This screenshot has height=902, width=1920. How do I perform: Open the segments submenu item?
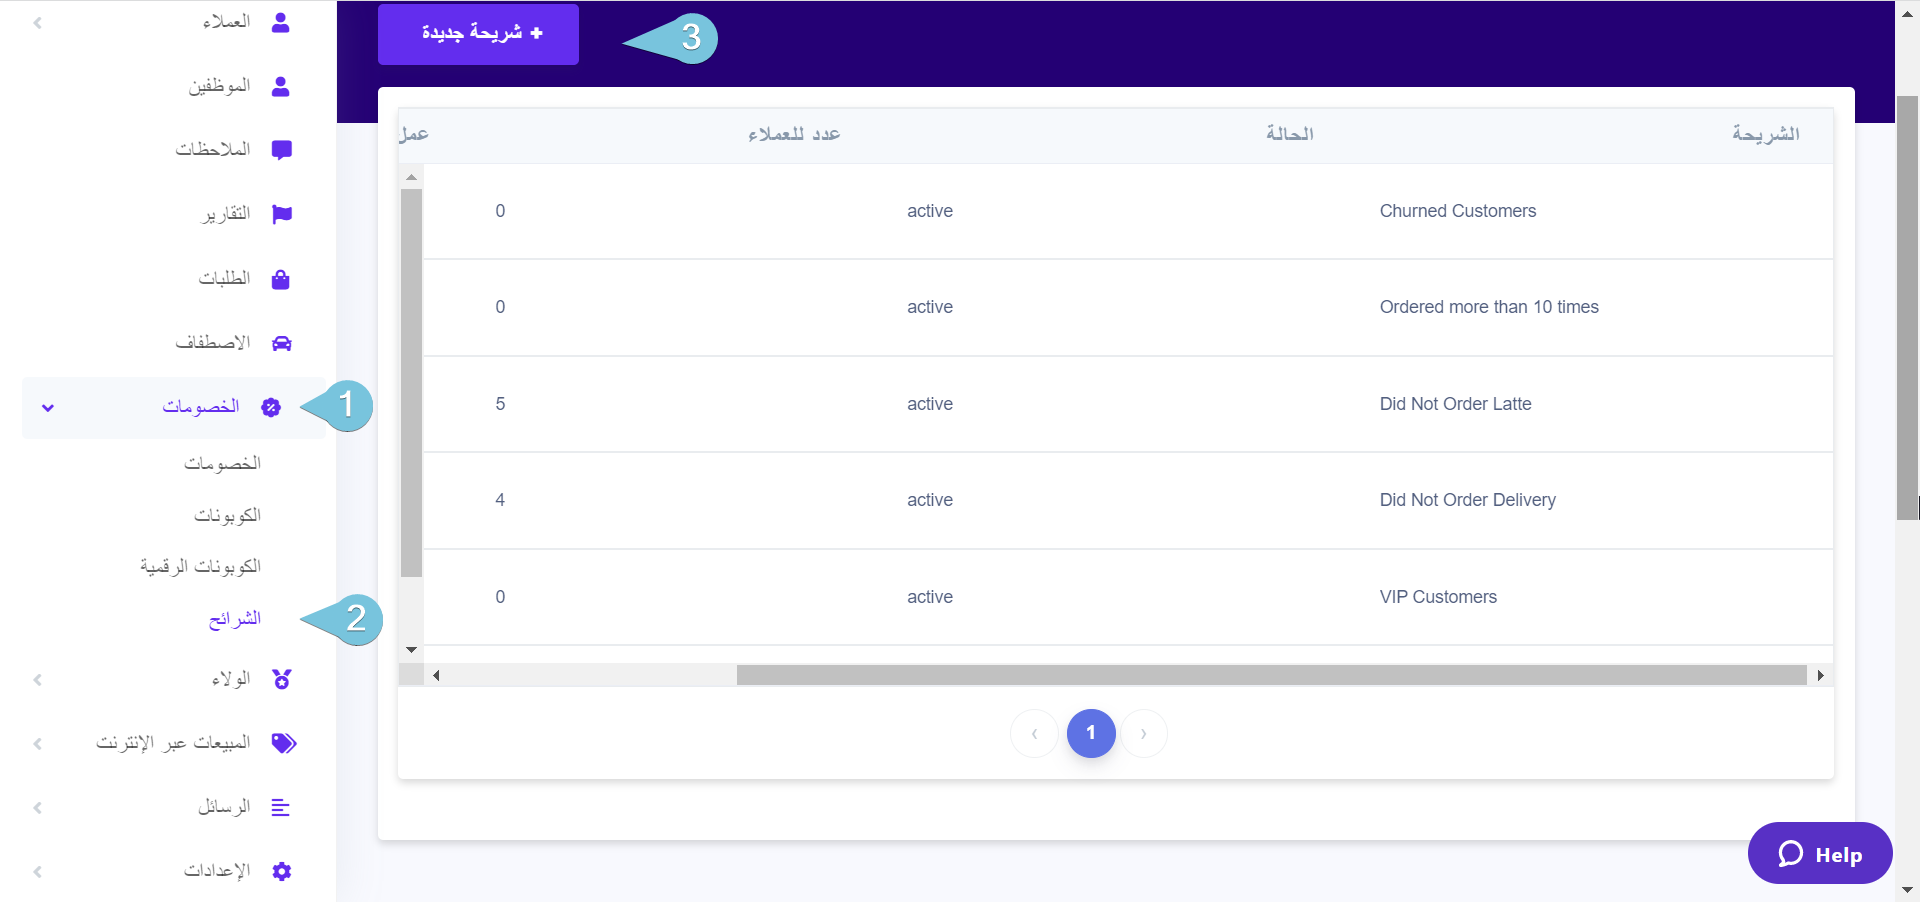(x=234, y=619)
